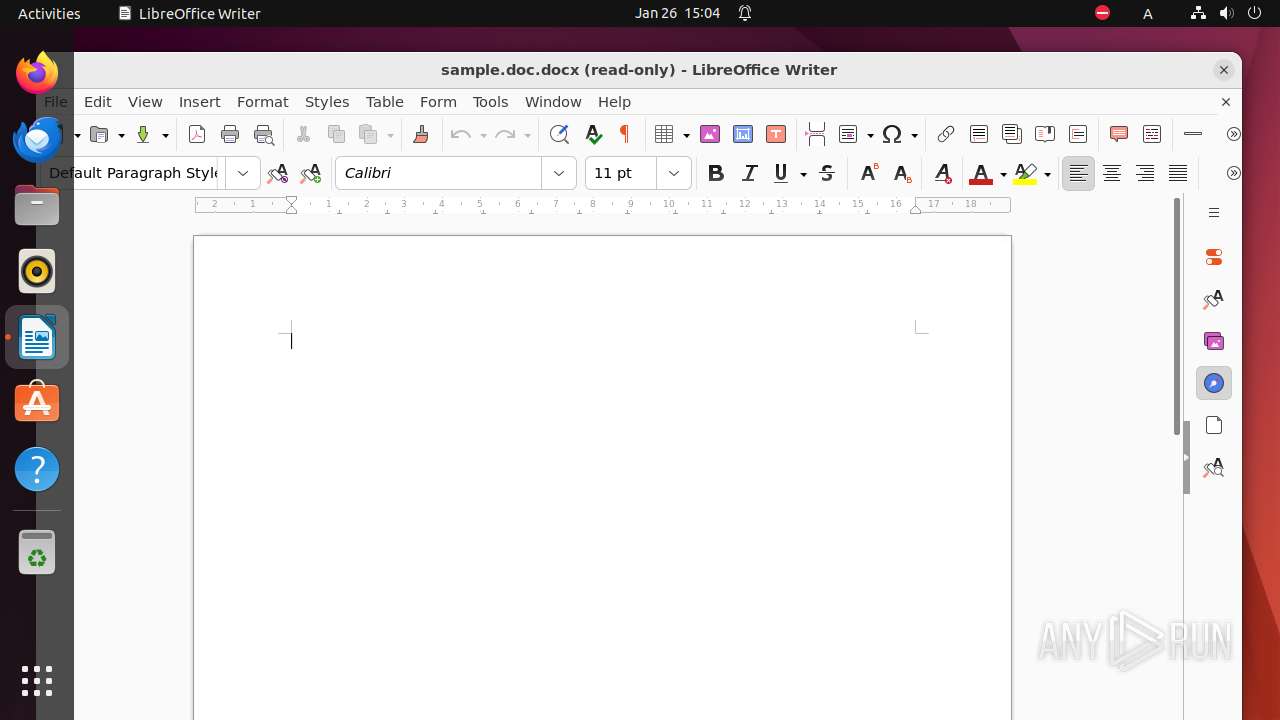
Task: Center text horizontally
Action: pos(1112,173)
